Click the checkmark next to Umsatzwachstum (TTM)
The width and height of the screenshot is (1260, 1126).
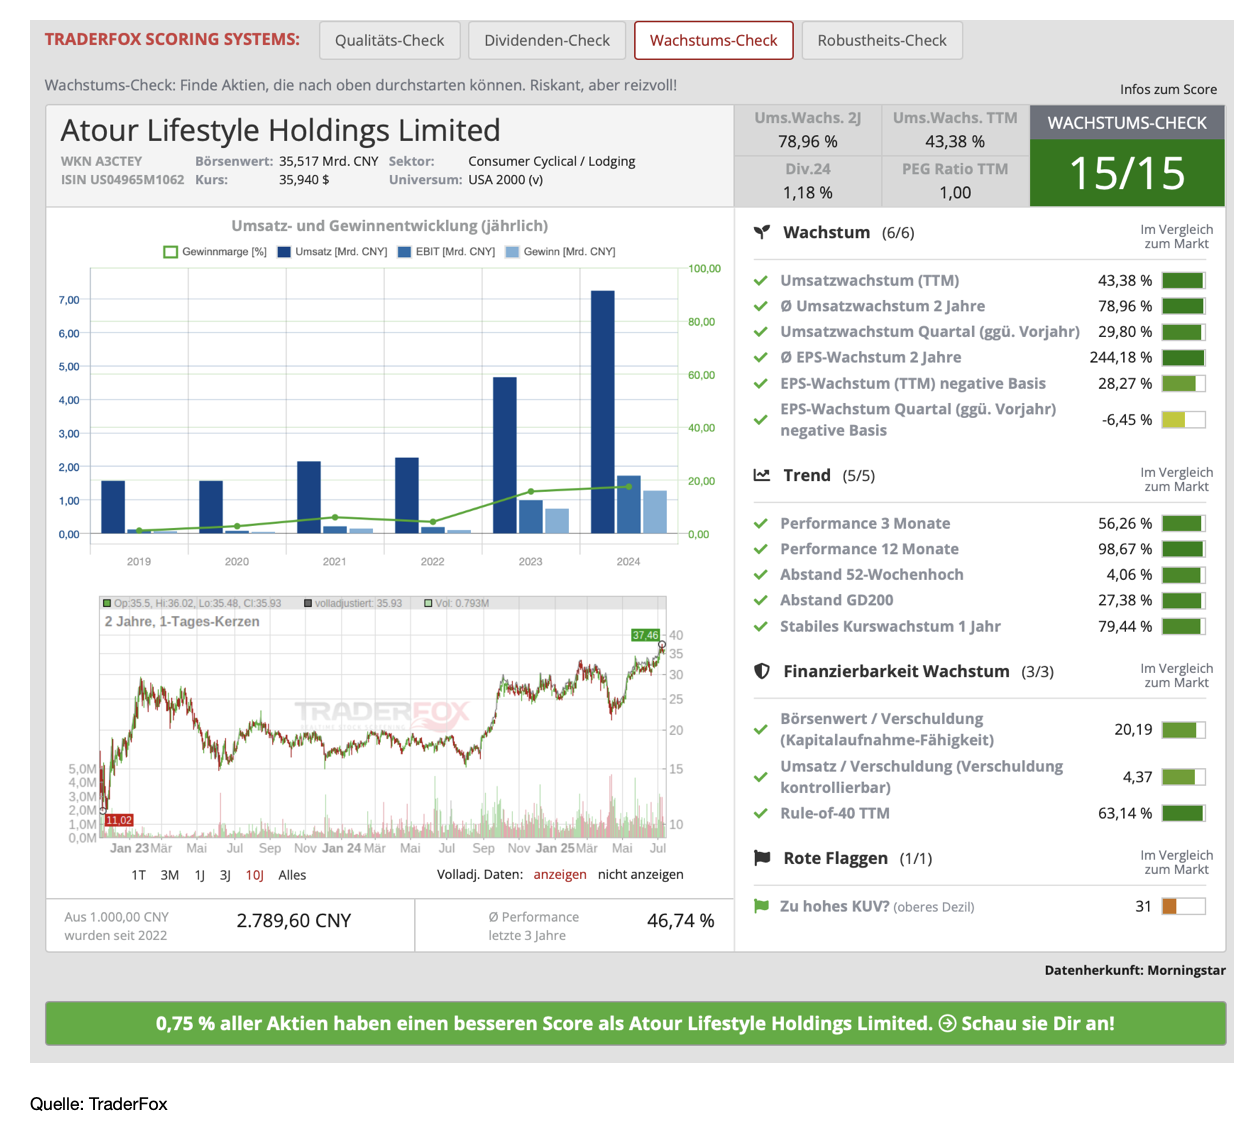(x=761, y=281)
